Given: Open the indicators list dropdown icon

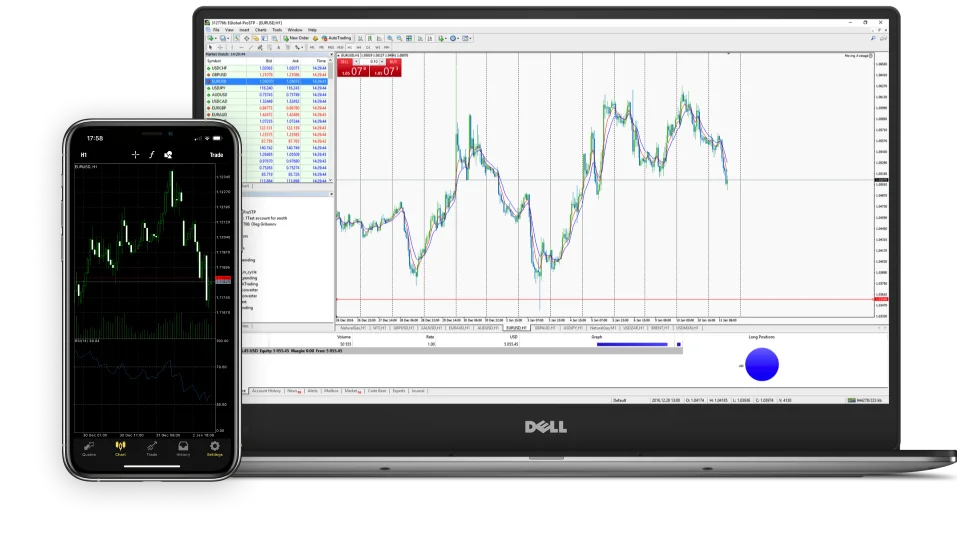Looking at the screenshot, I should click(x=442, y=38).
